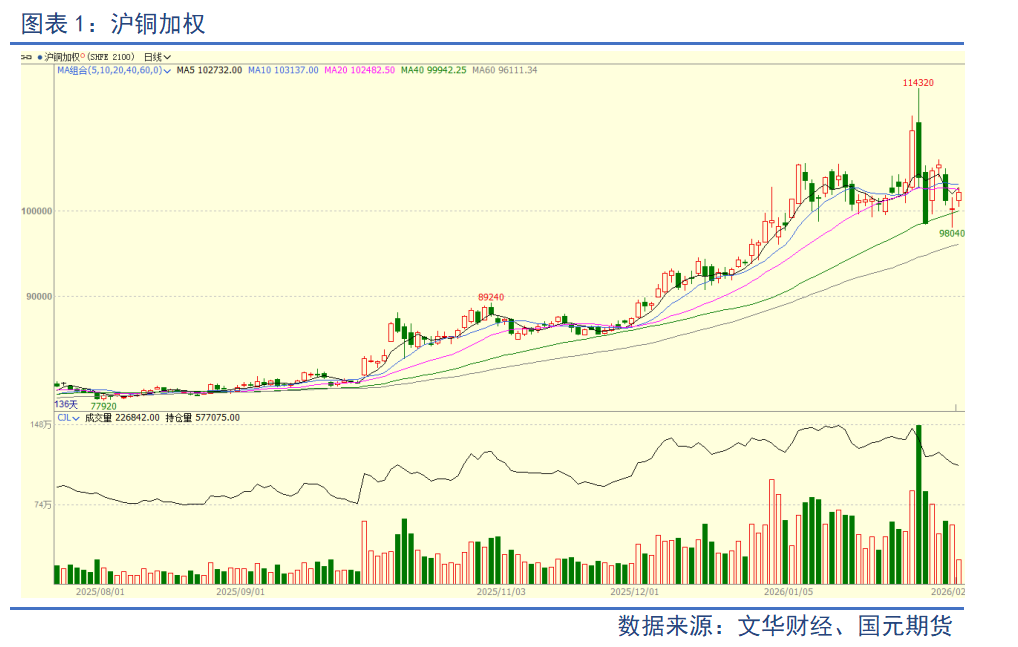Click the small red circle after 沪铜加权
The height and width of the screenshot is (647, 1018).
pyautogui.click(x=82, y=58)
